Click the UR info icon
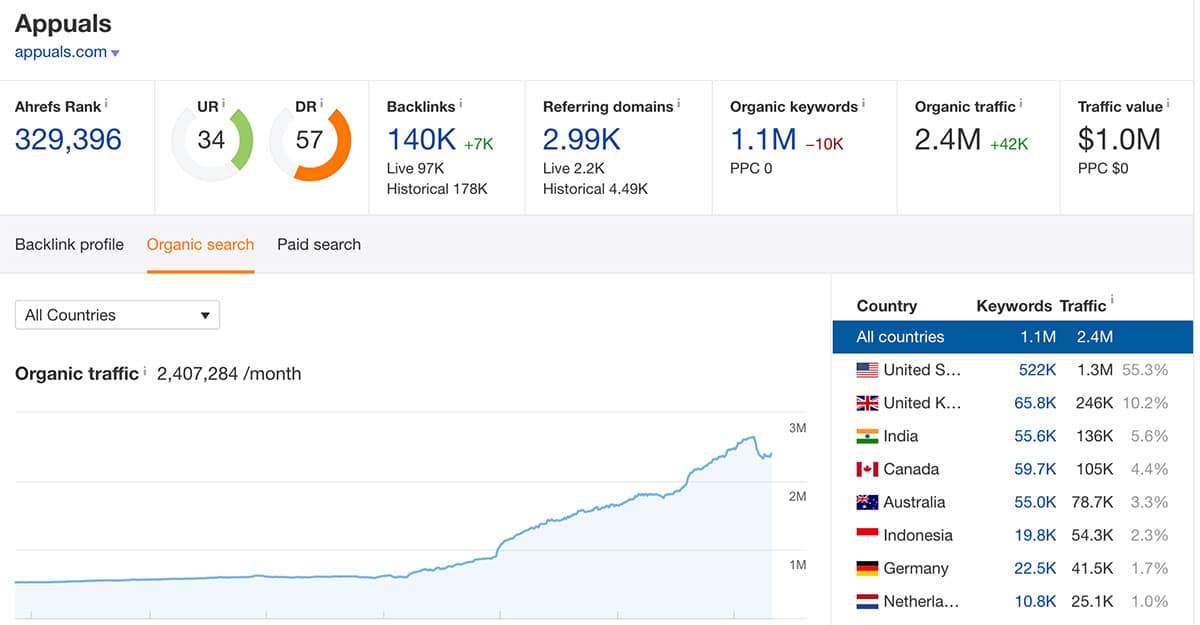Image resolution: width=1200 pixels, height=625 pixels. (x=224, y=104)
